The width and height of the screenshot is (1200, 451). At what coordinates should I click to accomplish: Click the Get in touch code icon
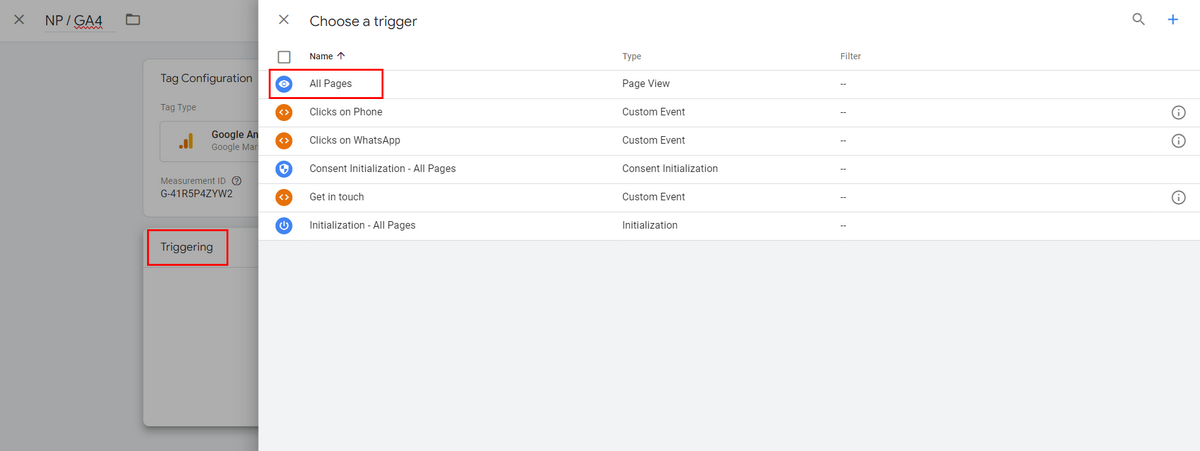(x=284, y=197)
